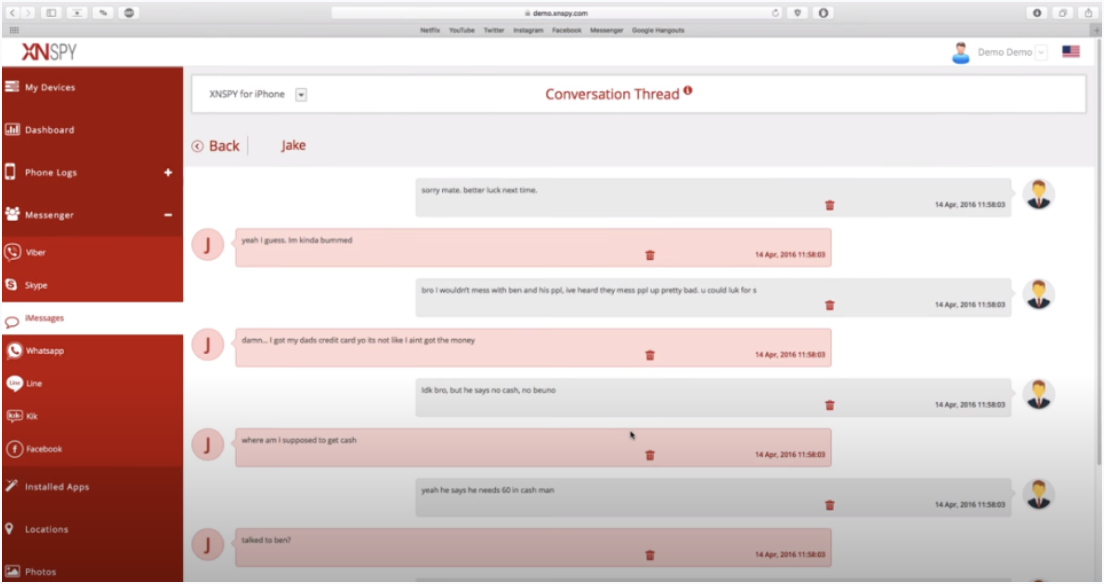
Task: Click the browser share icon
Action: 1088,13
